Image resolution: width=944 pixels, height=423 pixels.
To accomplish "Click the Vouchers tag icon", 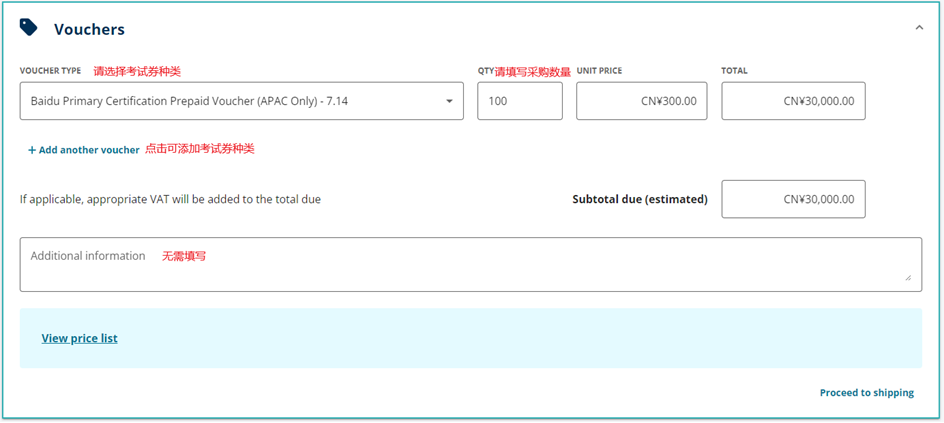I will point(28,27).
